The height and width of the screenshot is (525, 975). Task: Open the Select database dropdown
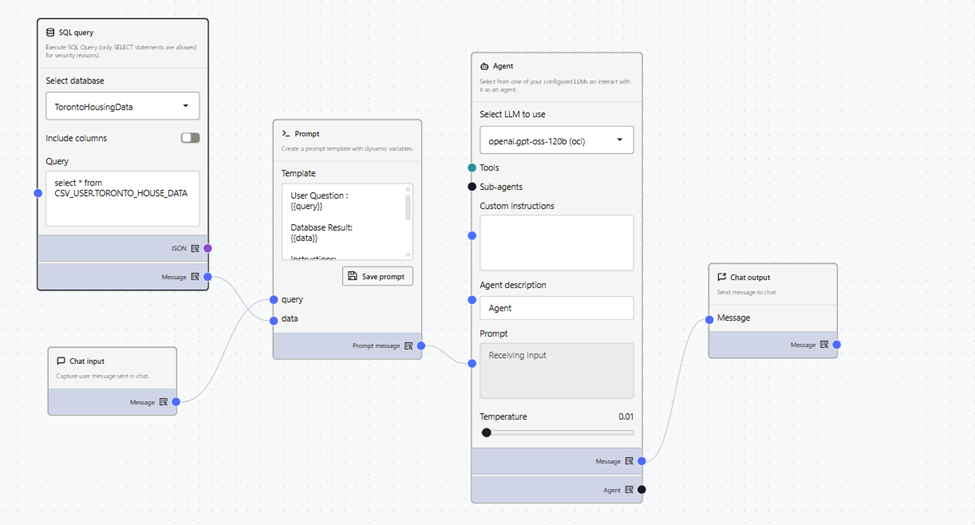[122, 106]
